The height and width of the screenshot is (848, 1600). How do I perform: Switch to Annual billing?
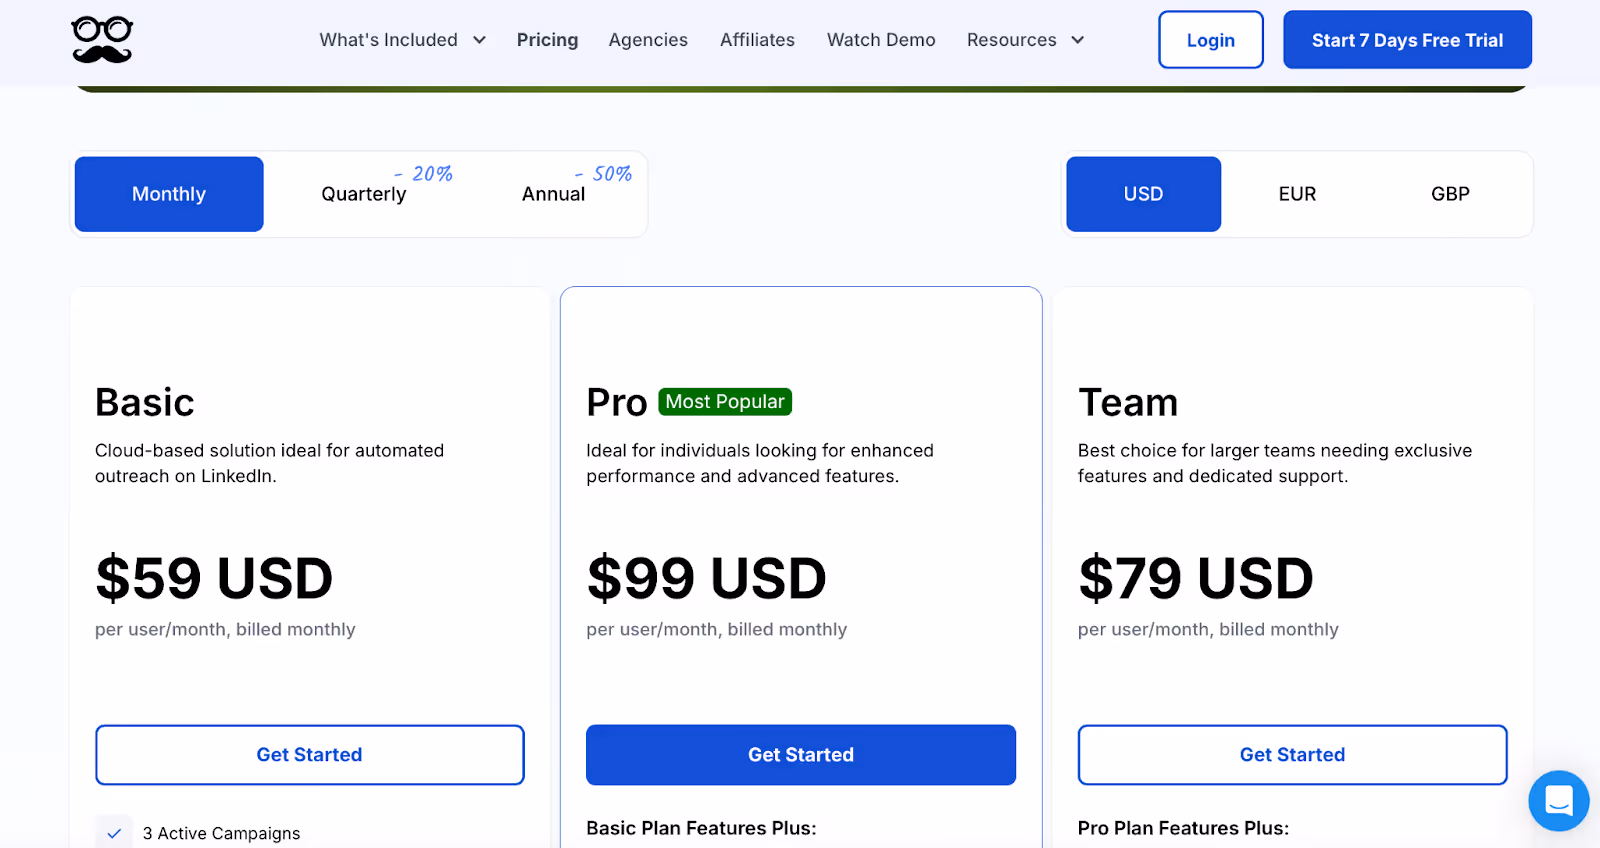tap(553, 194)
